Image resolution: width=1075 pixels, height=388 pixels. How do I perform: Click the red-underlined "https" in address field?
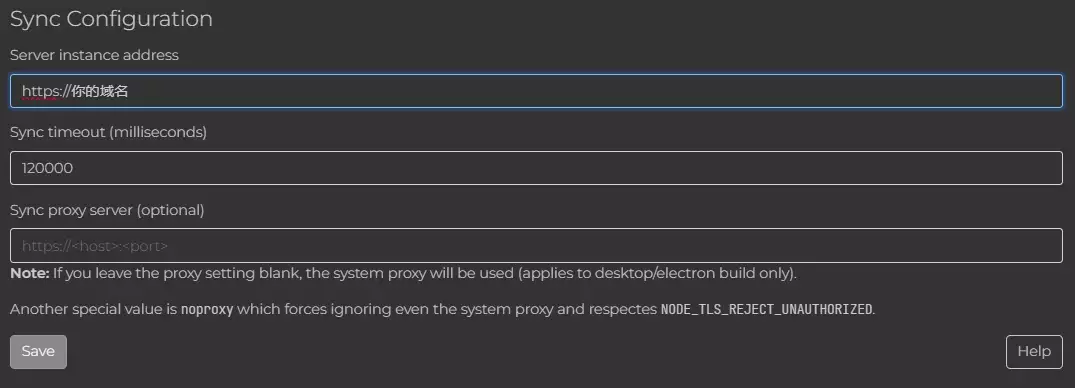tap(42, 91)
